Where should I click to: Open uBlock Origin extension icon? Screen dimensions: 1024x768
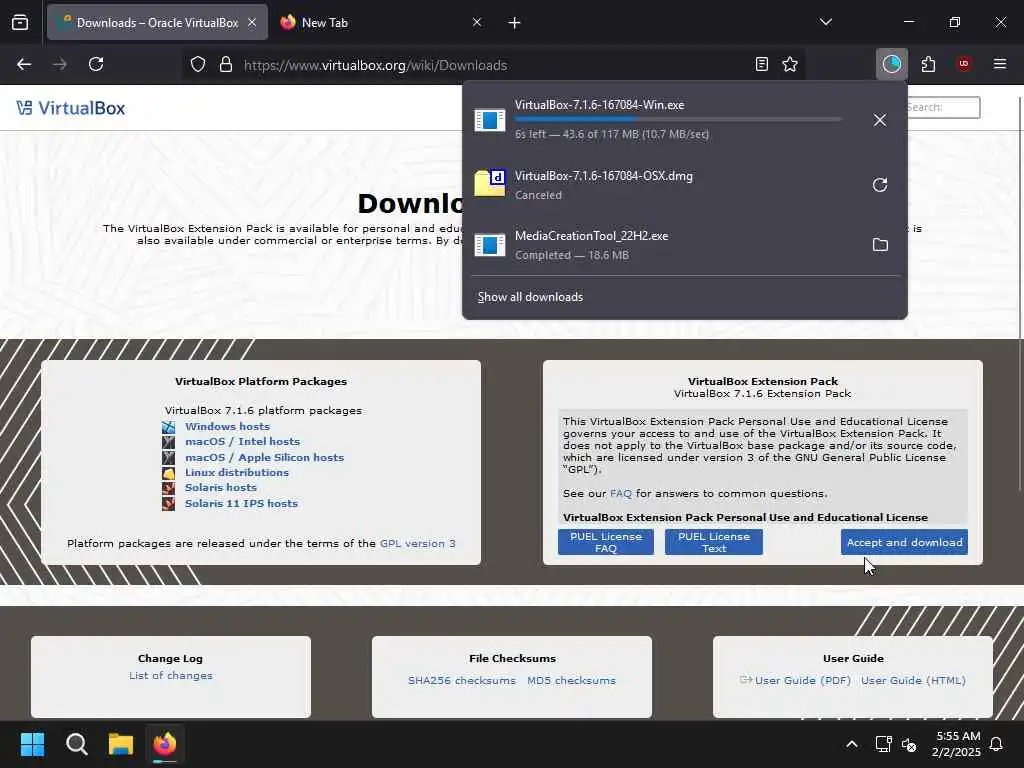[964, 64]
